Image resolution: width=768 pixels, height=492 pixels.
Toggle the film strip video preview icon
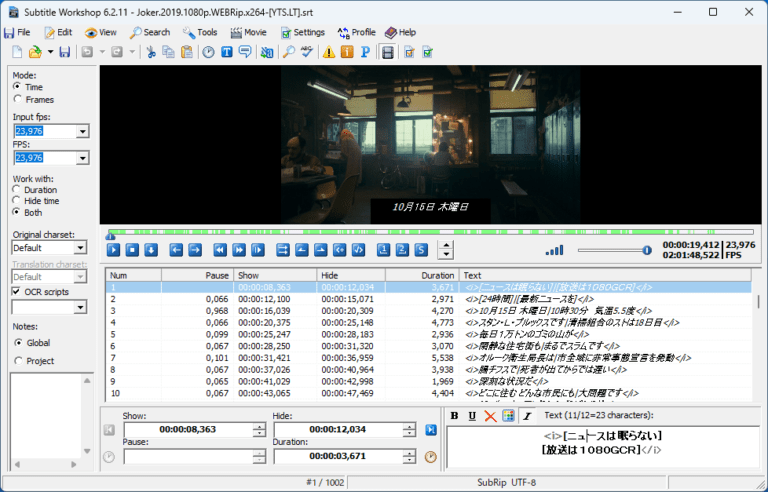(x=387, y=52)
